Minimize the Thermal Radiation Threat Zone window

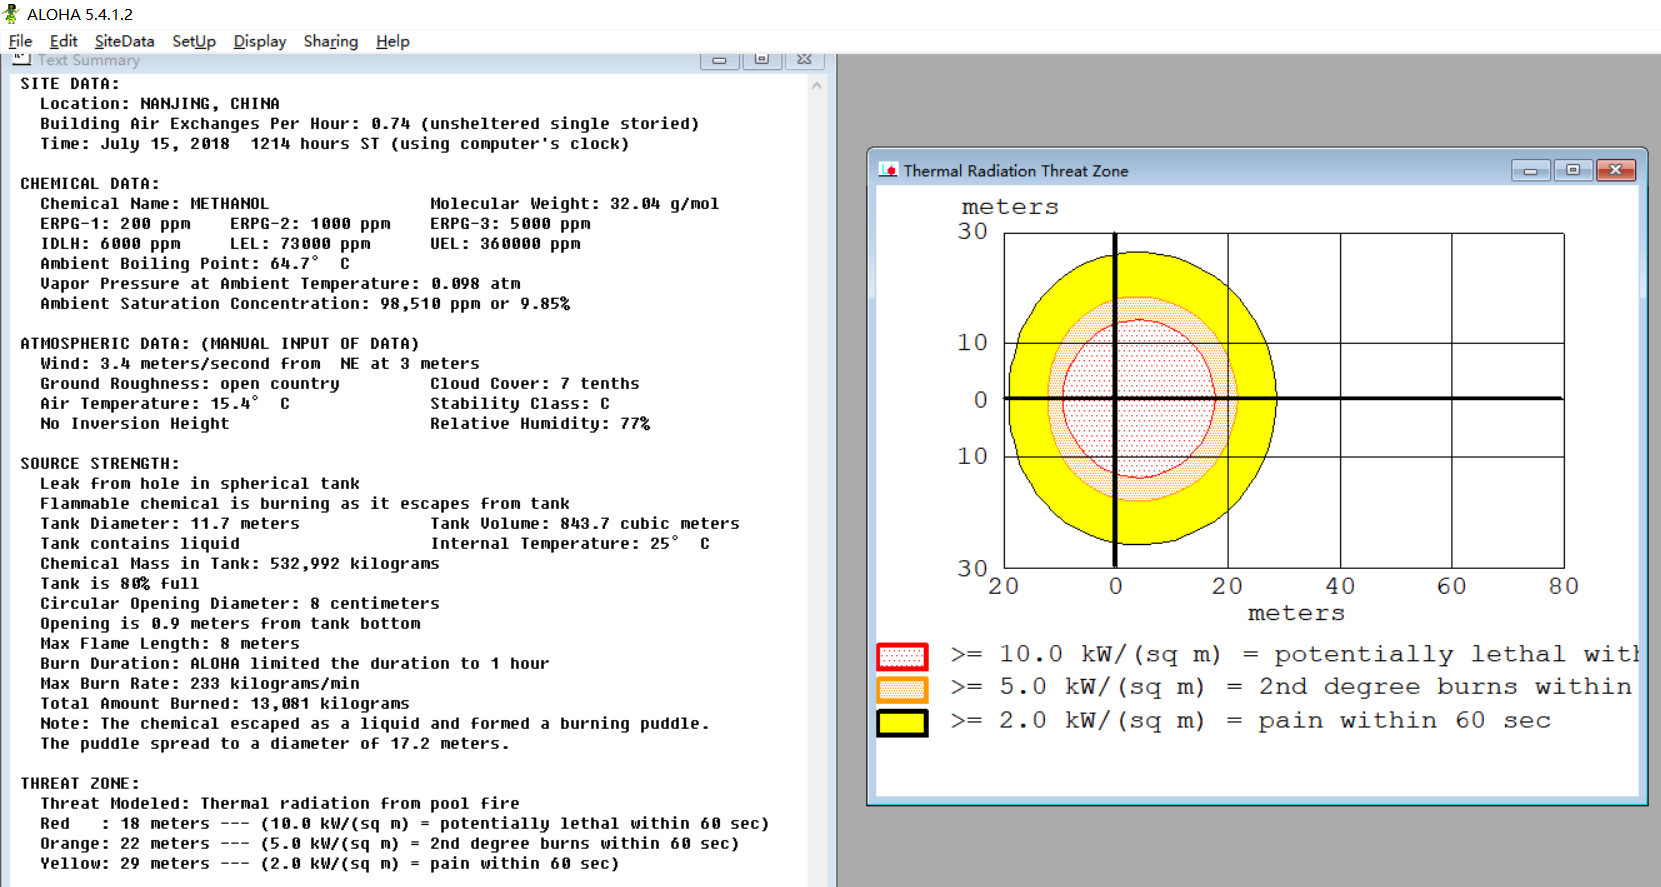[x=1530, y=170]
